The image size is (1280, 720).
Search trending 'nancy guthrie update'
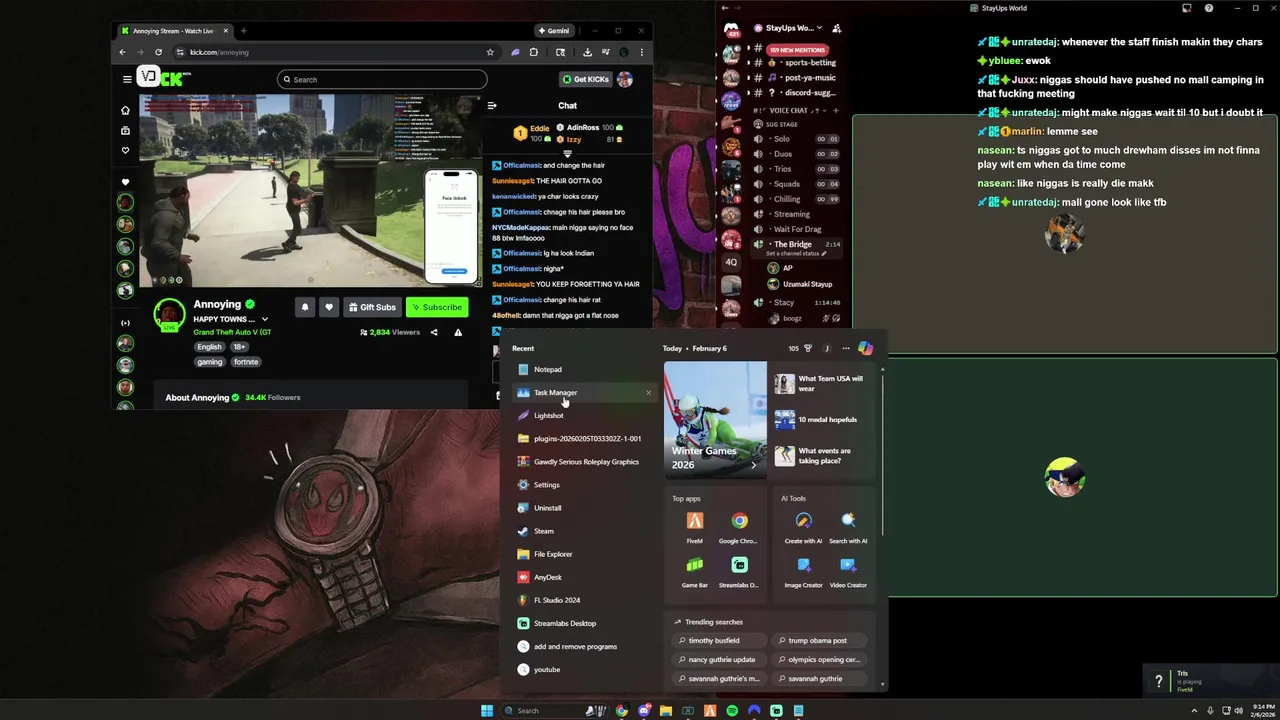coord(718,659)
